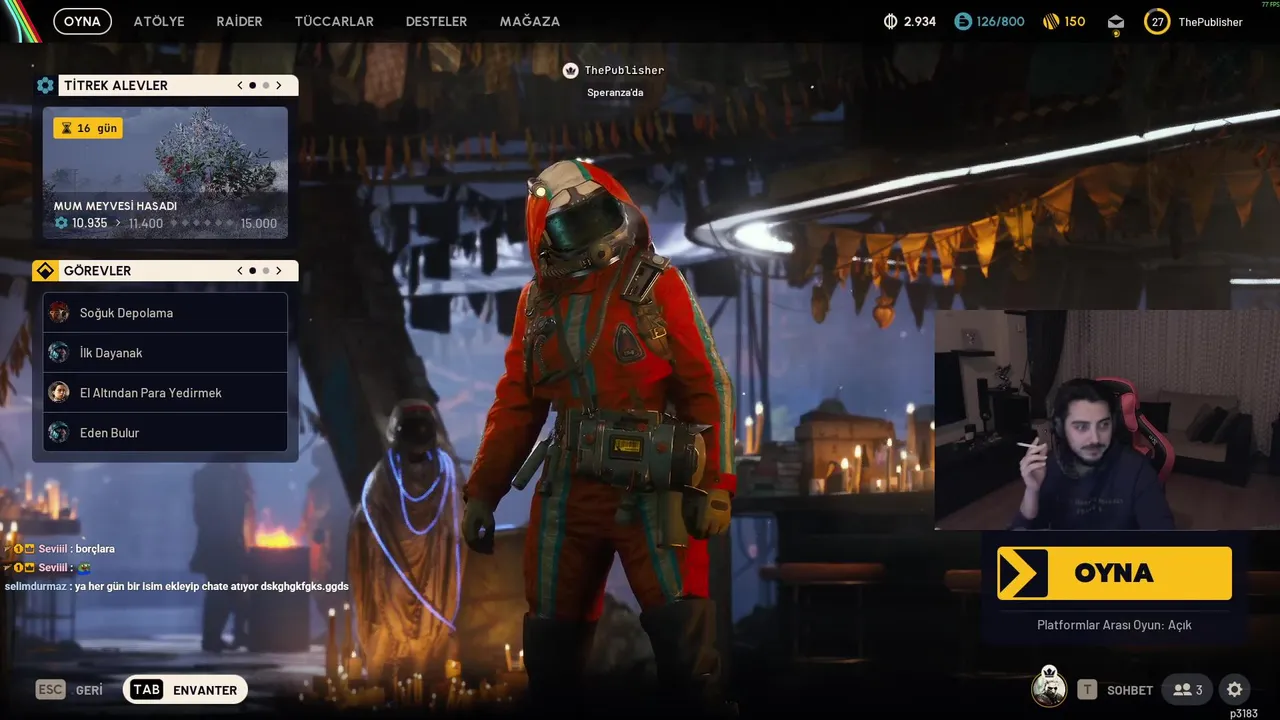Go to the TÜCCARLAR tab
The image size is (1280, 720).
tap(334, 21)
